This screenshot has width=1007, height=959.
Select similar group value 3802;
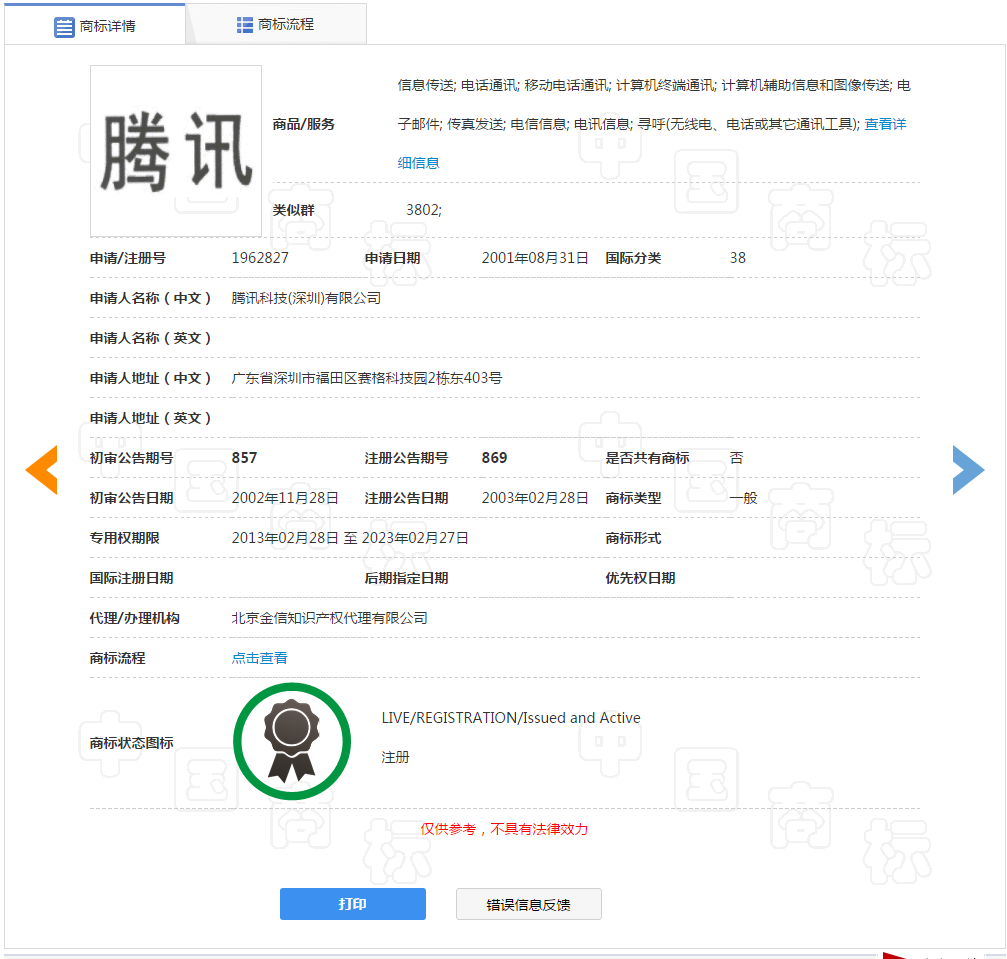click(x=424, y=210)
